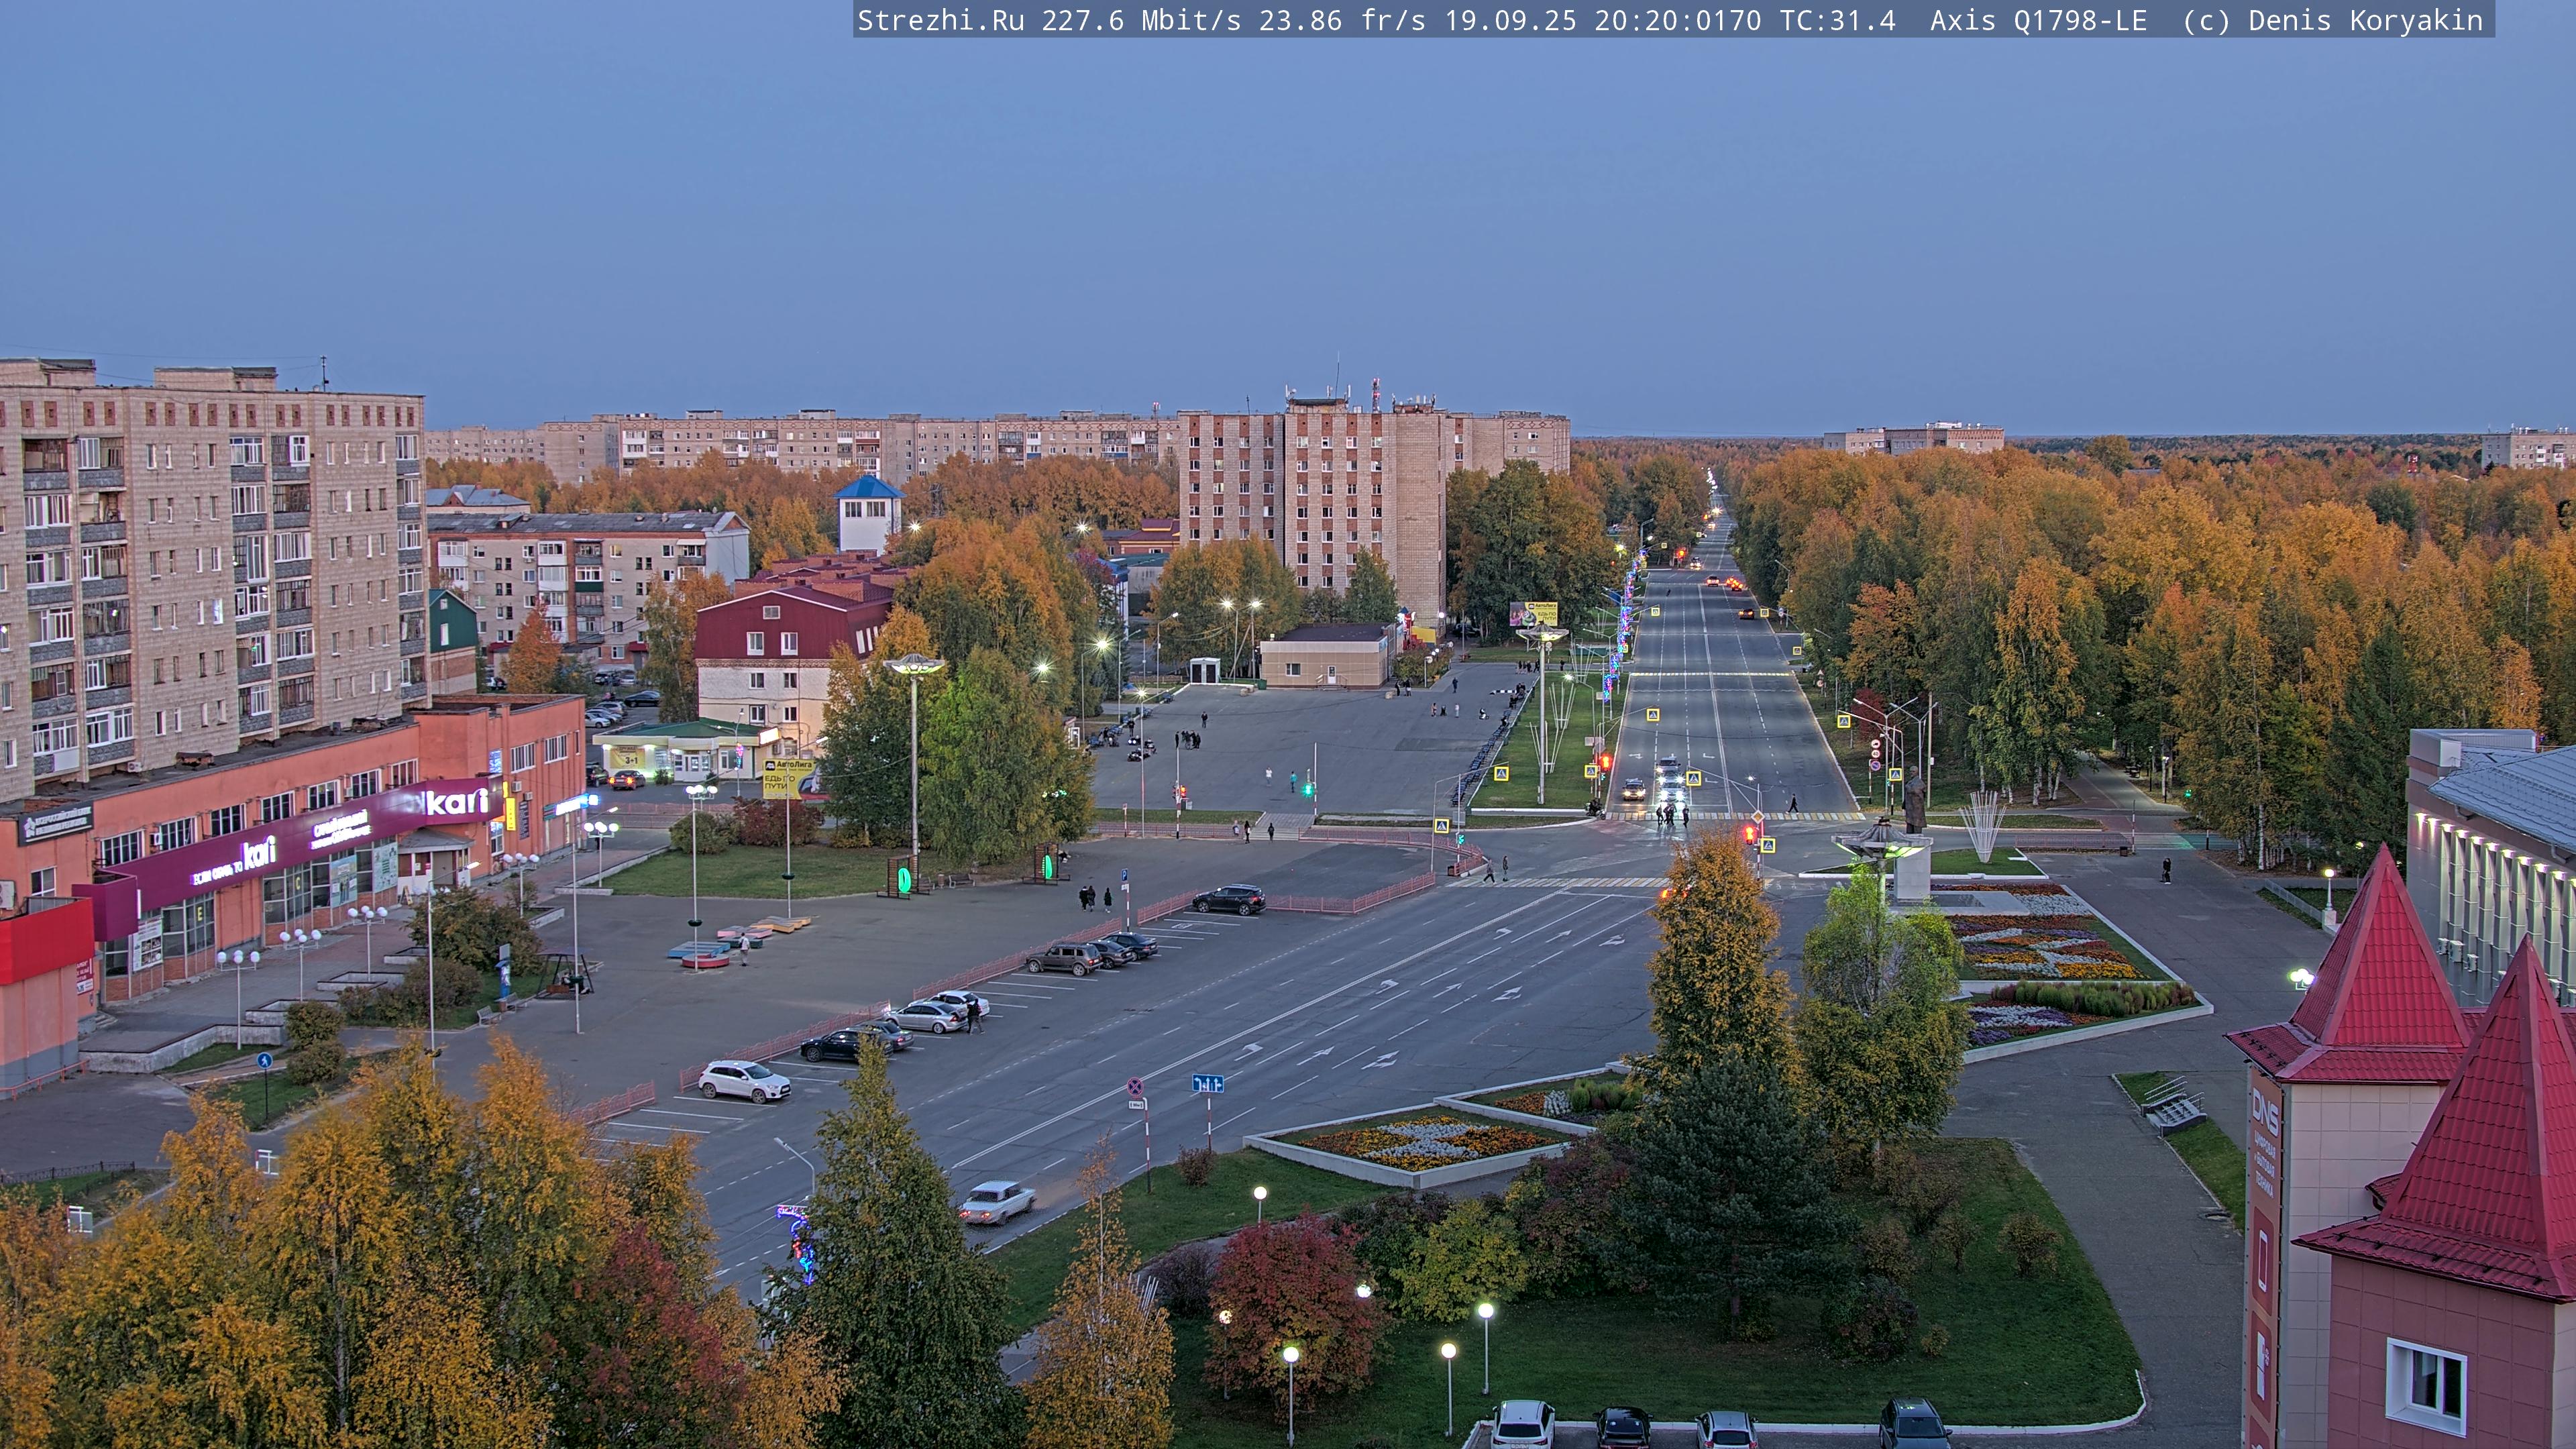Click the Axis Q1798-LE camera label
Screen dimensions: 2576x1449
[2038, 20]
